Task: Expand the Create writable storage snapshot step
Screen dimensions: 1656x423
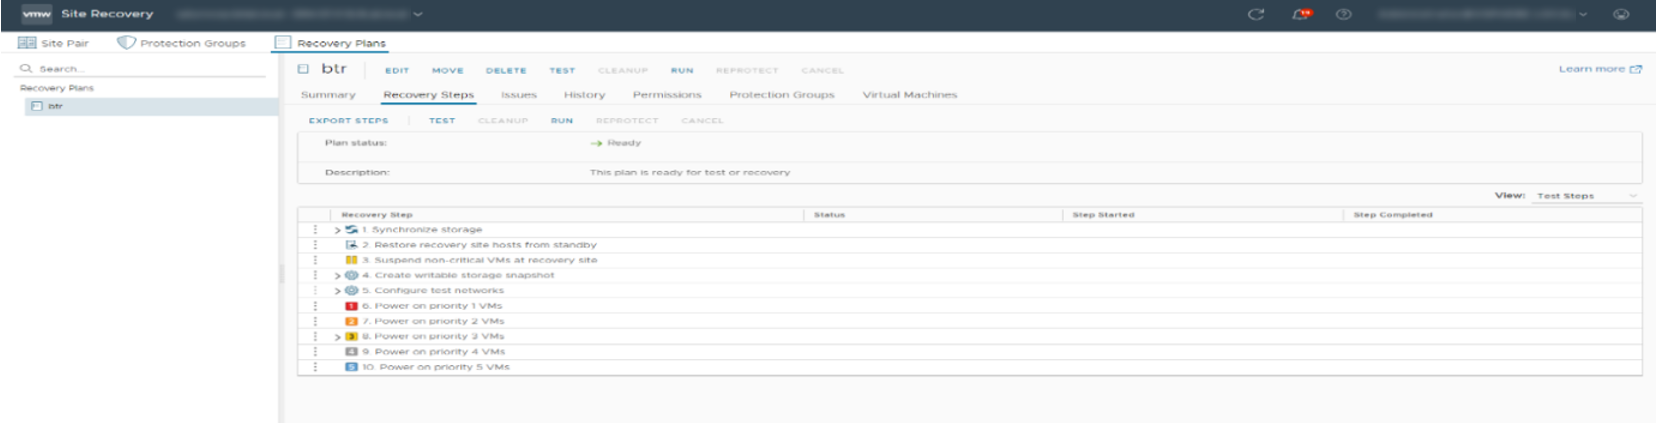Action: click(x=338, y=275)
